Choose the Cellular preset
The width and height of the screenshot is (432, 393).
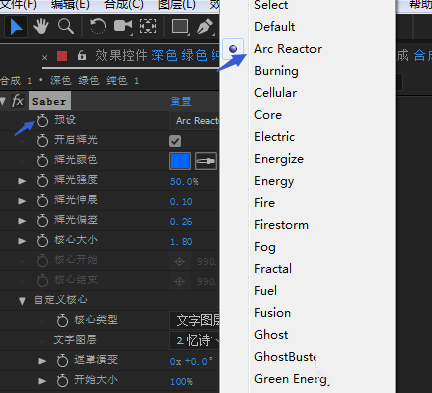click(x=275, y=93)
